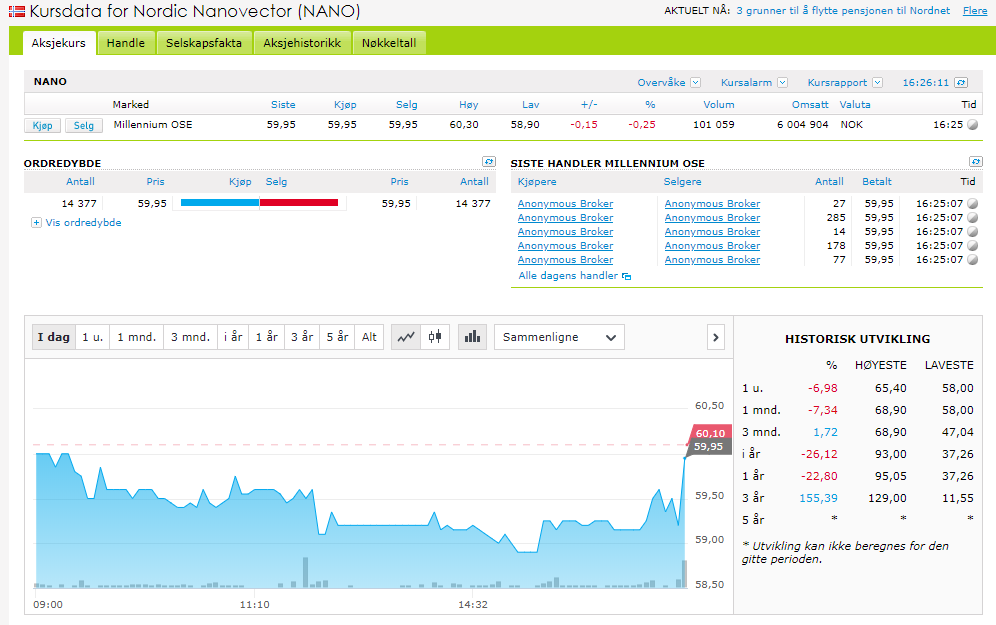This screenshot has height=625, width=996.
Task: Switch chart to candlestick view
Action: point(435,337)
